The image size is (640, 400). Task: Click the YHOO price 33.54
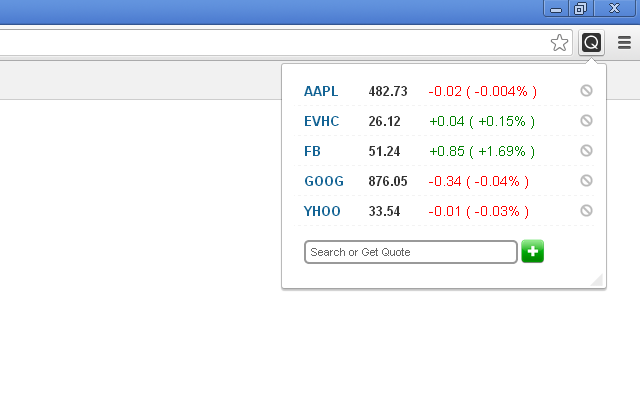384,211
